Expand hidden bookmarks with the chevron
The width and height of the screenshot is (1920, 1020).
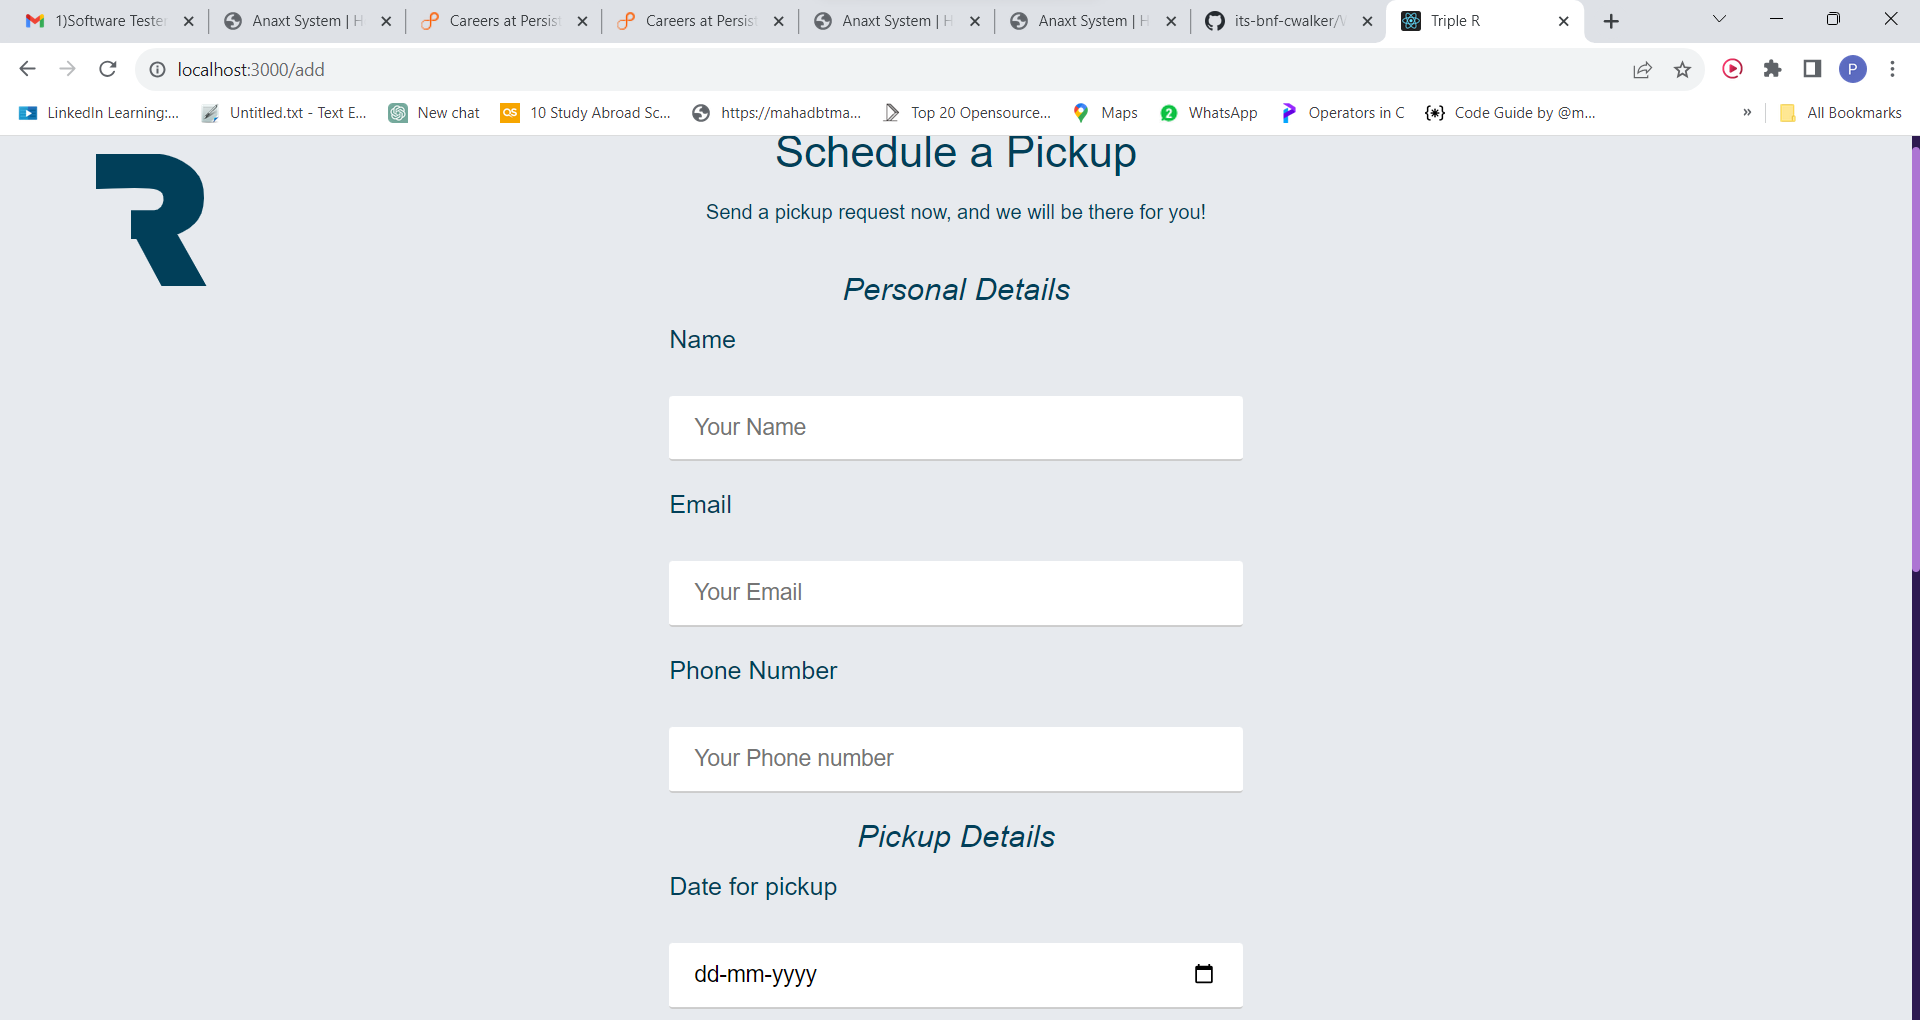(1747, 113)
